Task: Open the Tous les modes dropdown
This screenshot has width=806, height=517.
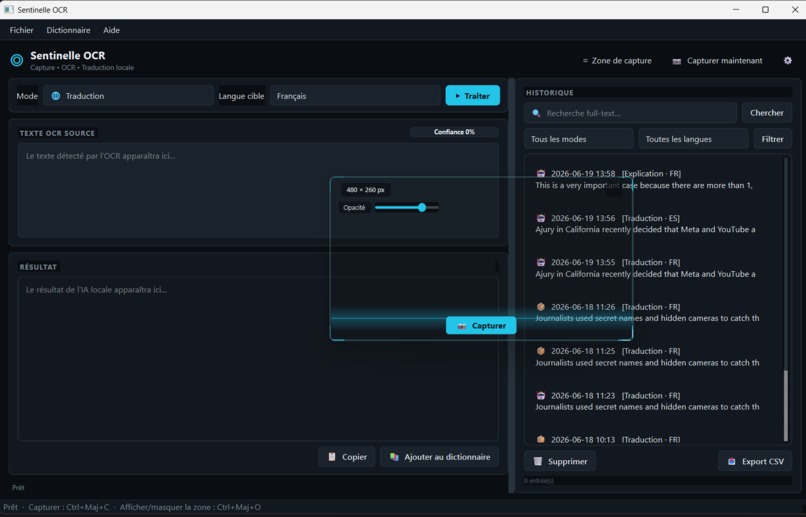Action: [x=579, y=139]
